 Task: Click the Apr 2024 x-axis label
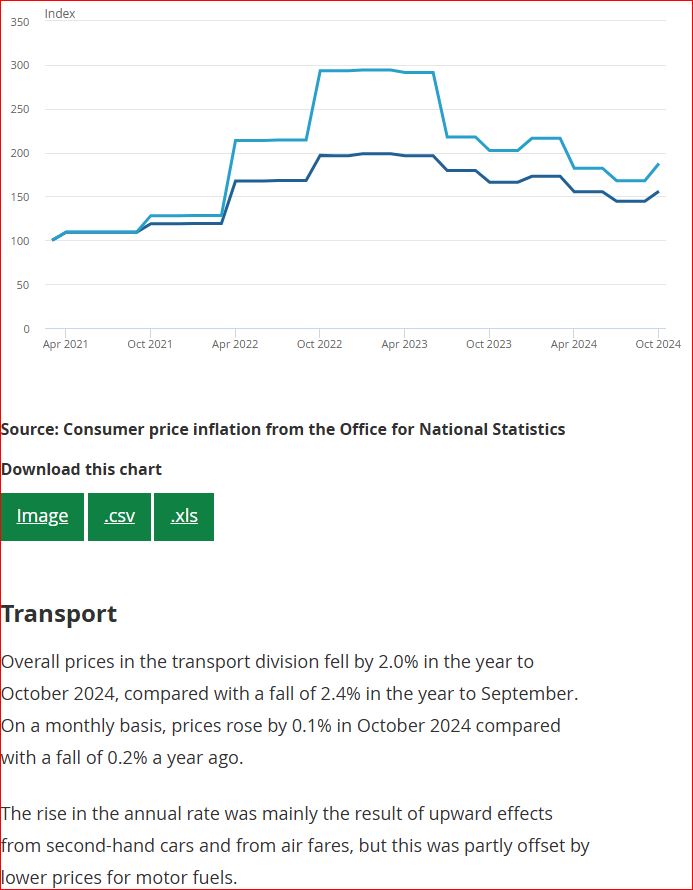pos(574,344)
